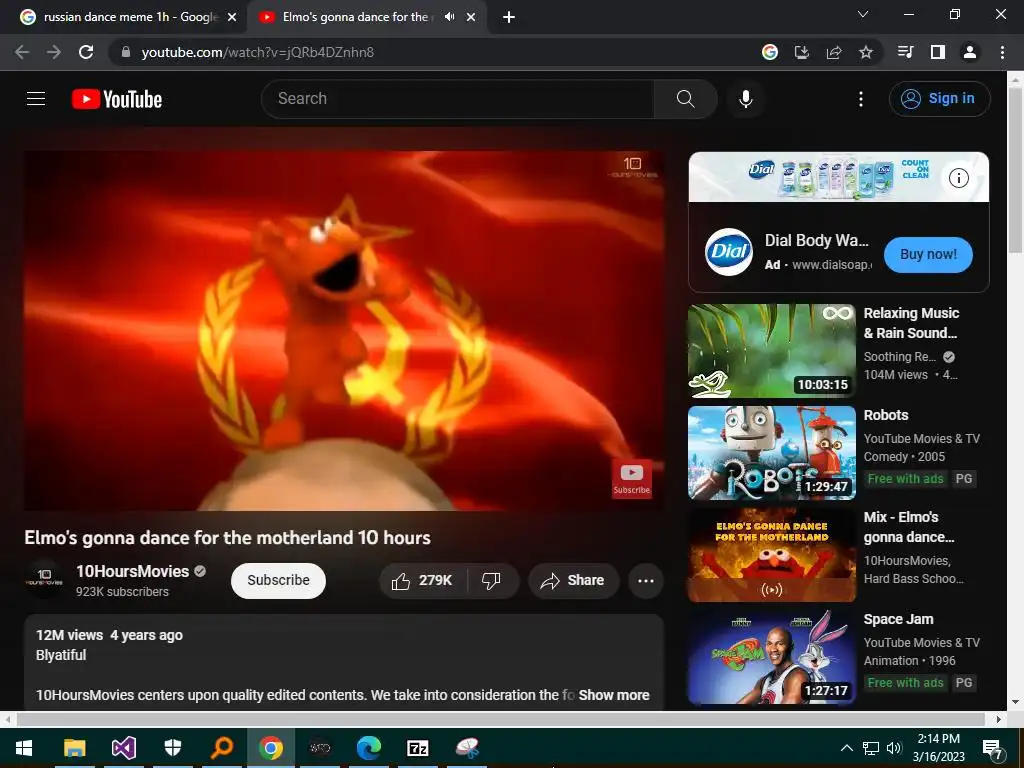The image size is (1024, 768).
Task: Open YouTube settings three-dot menu
Action: 861,99
